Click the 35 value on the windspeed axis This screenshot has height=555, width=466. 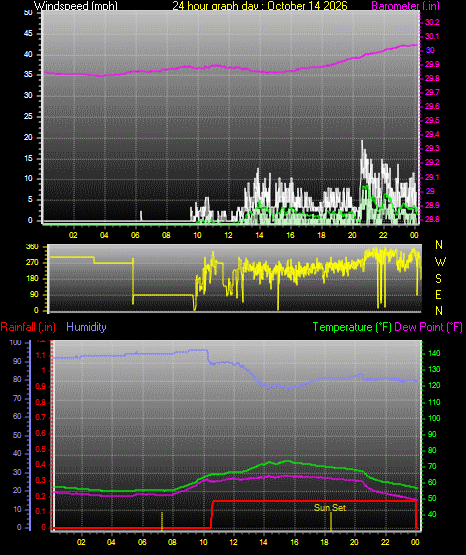coord(28,75)
